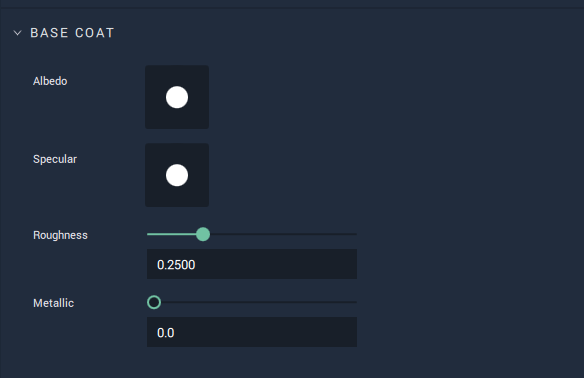The width and height of the screenshot is (584, 378).
Task: Click the Roughness slider's green filled track
Action: click(172, 234)
